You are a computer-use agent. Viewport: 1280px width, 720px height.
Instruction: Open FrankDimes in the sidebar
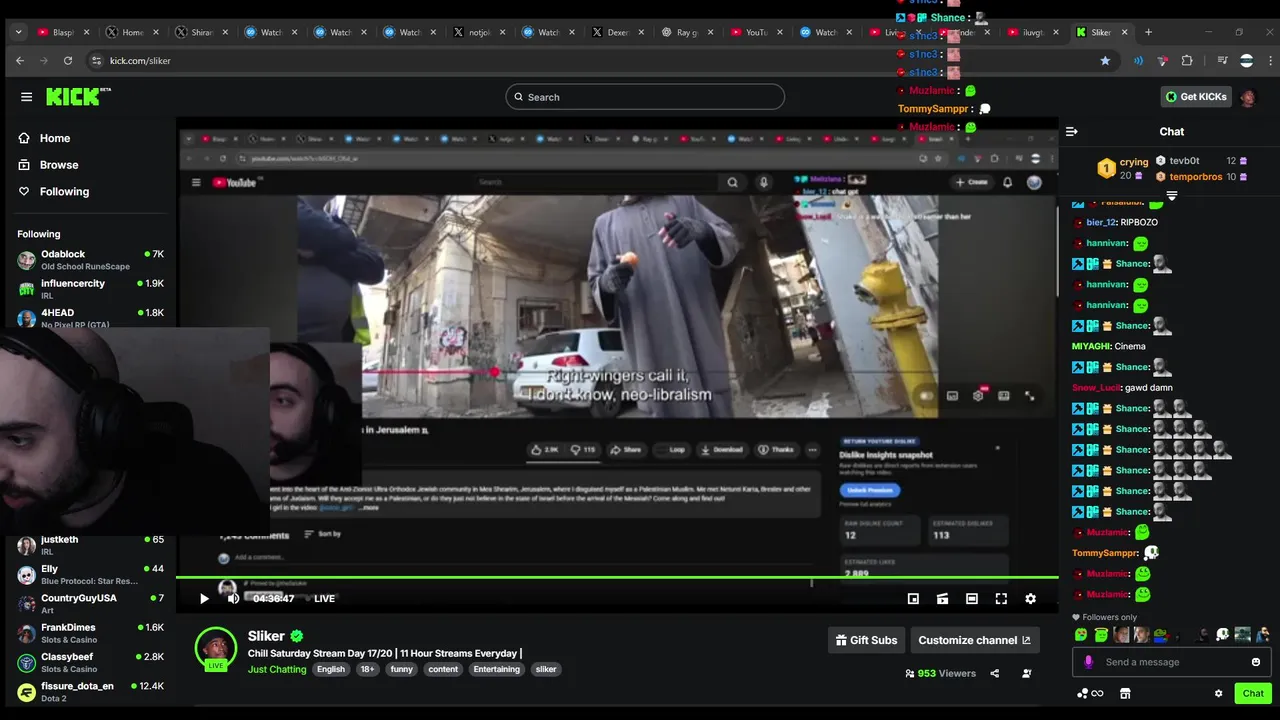click(90, 633)
